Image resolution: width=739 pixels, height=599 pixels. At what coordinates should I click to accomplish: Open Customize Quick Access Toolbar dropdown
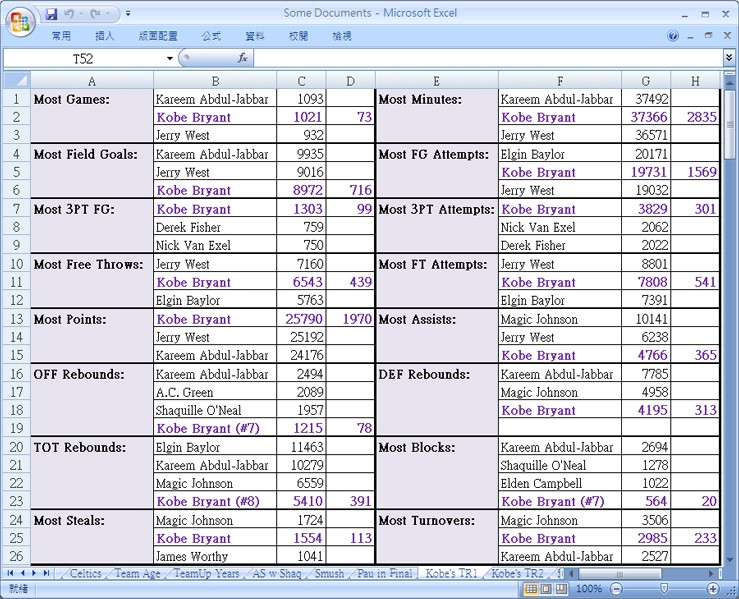(128, 14)
